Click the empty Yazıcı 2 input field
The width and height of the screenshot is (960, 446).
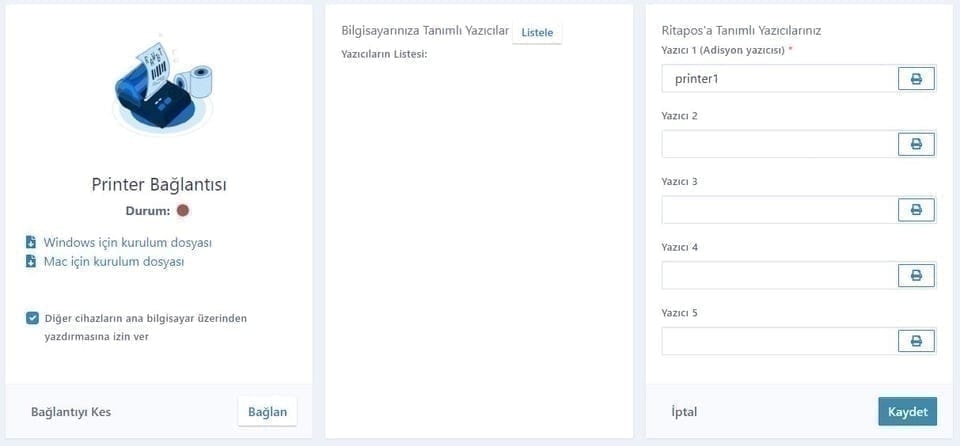(x=779, y=145)
